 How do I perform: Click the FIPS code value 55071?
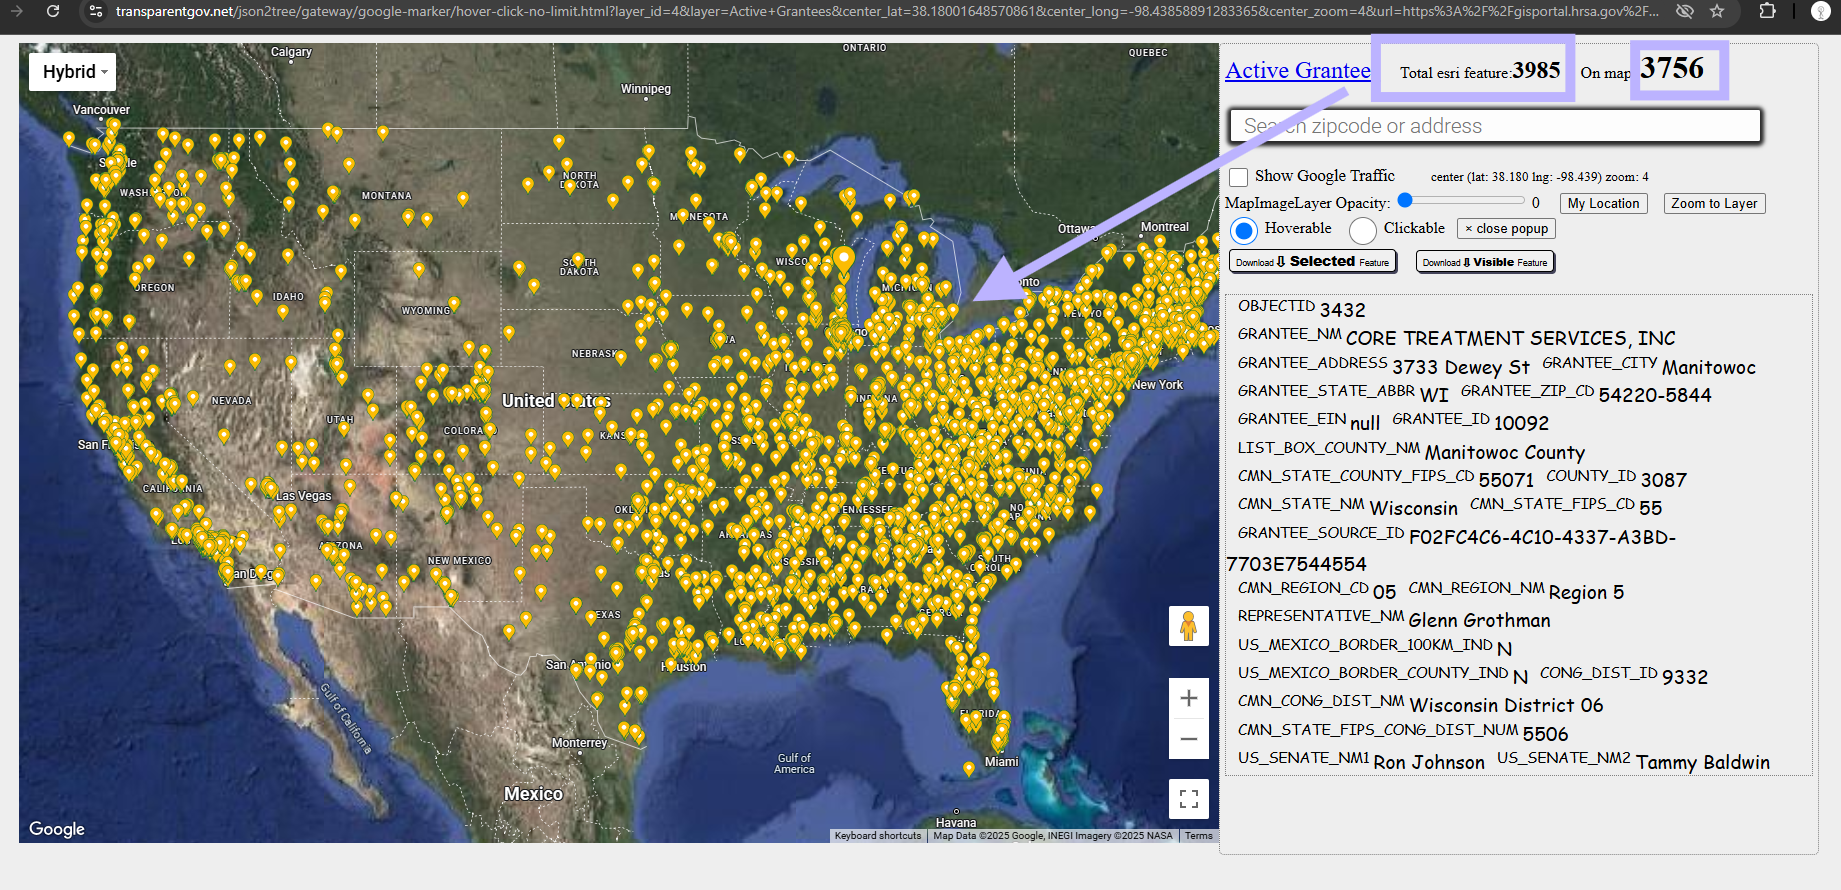click(1506, 480)
